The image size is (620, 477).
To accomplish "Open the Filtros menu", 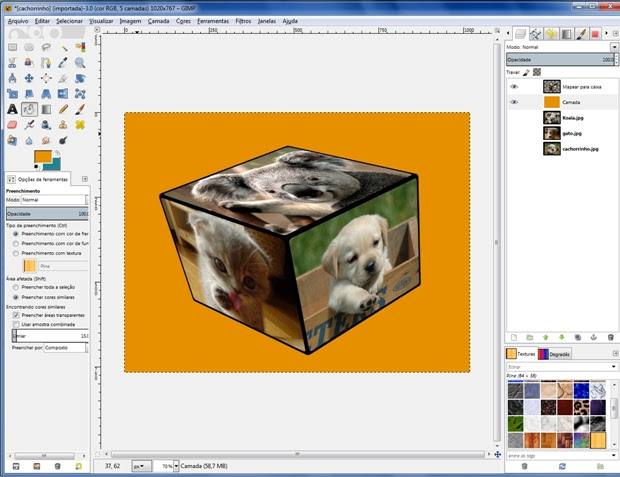I will [x=243, y=21].
